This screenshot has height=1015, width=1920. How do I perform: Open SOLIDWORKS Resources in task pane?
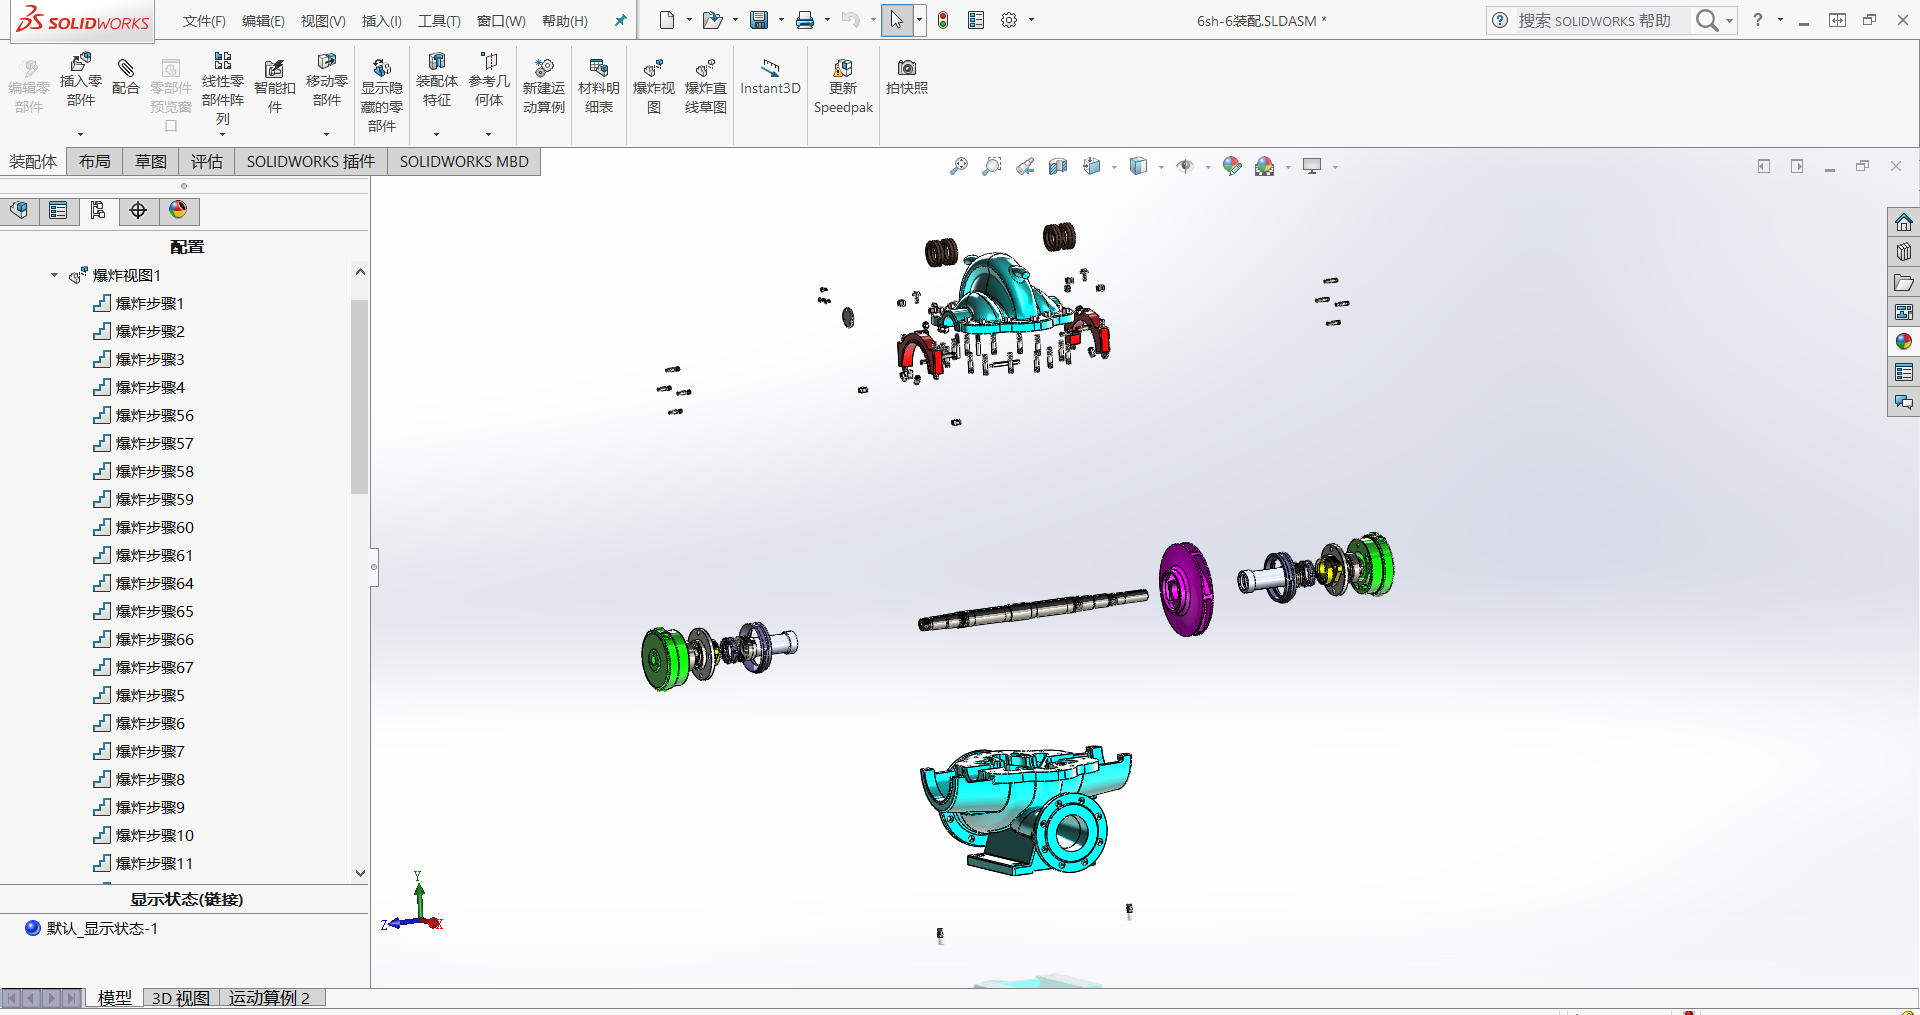coord(1904,222)
